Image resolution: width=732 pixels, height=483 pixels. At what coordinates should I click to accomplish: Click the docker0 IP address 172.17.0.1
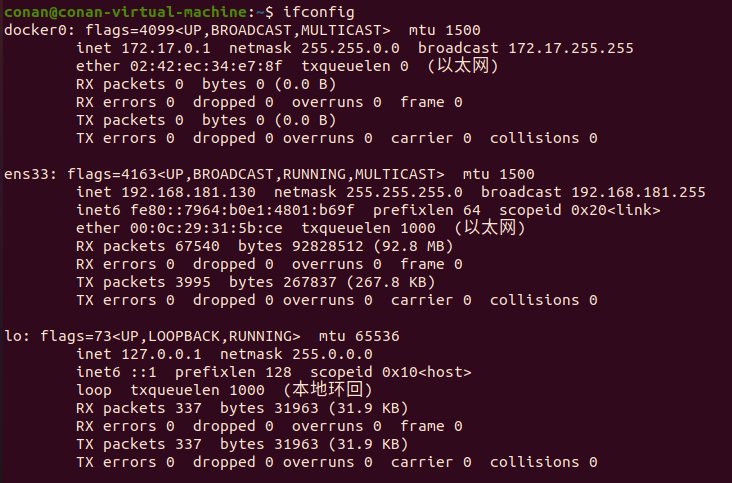[165, 48]
